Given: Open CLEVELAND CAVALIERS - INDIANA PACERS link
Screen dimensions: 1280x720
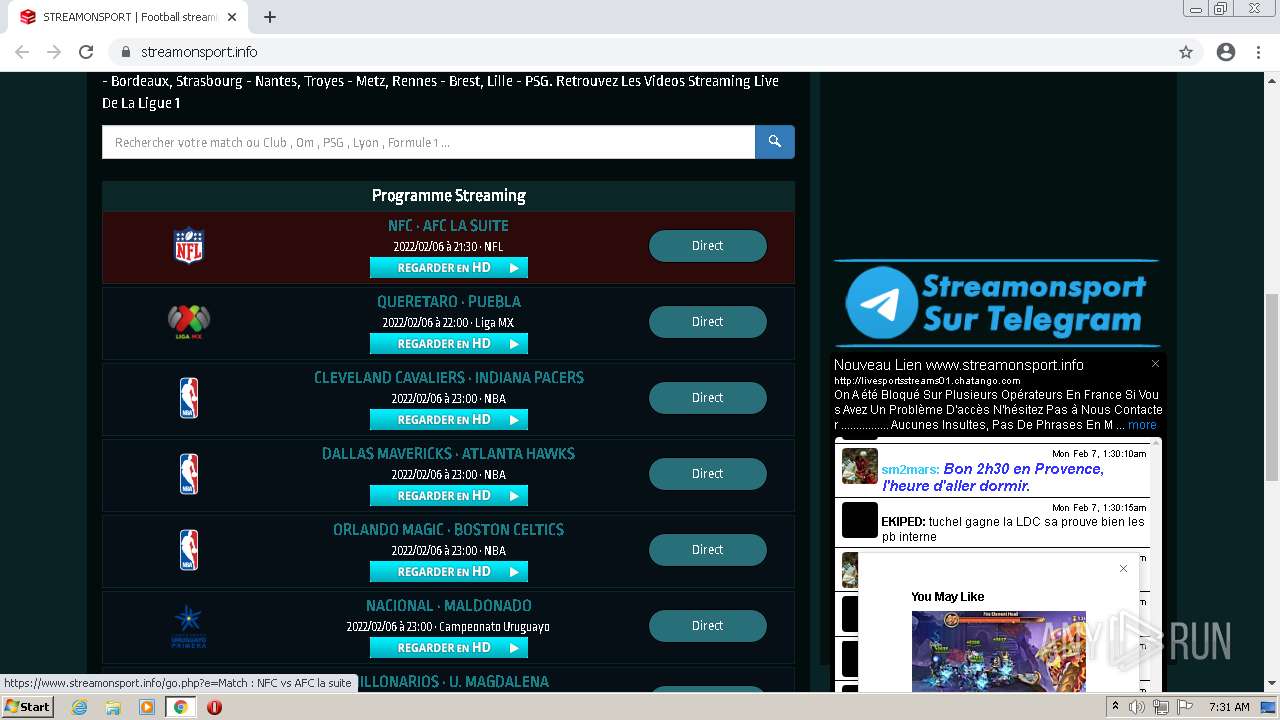Looking at the screenshot, I should 449,378.
